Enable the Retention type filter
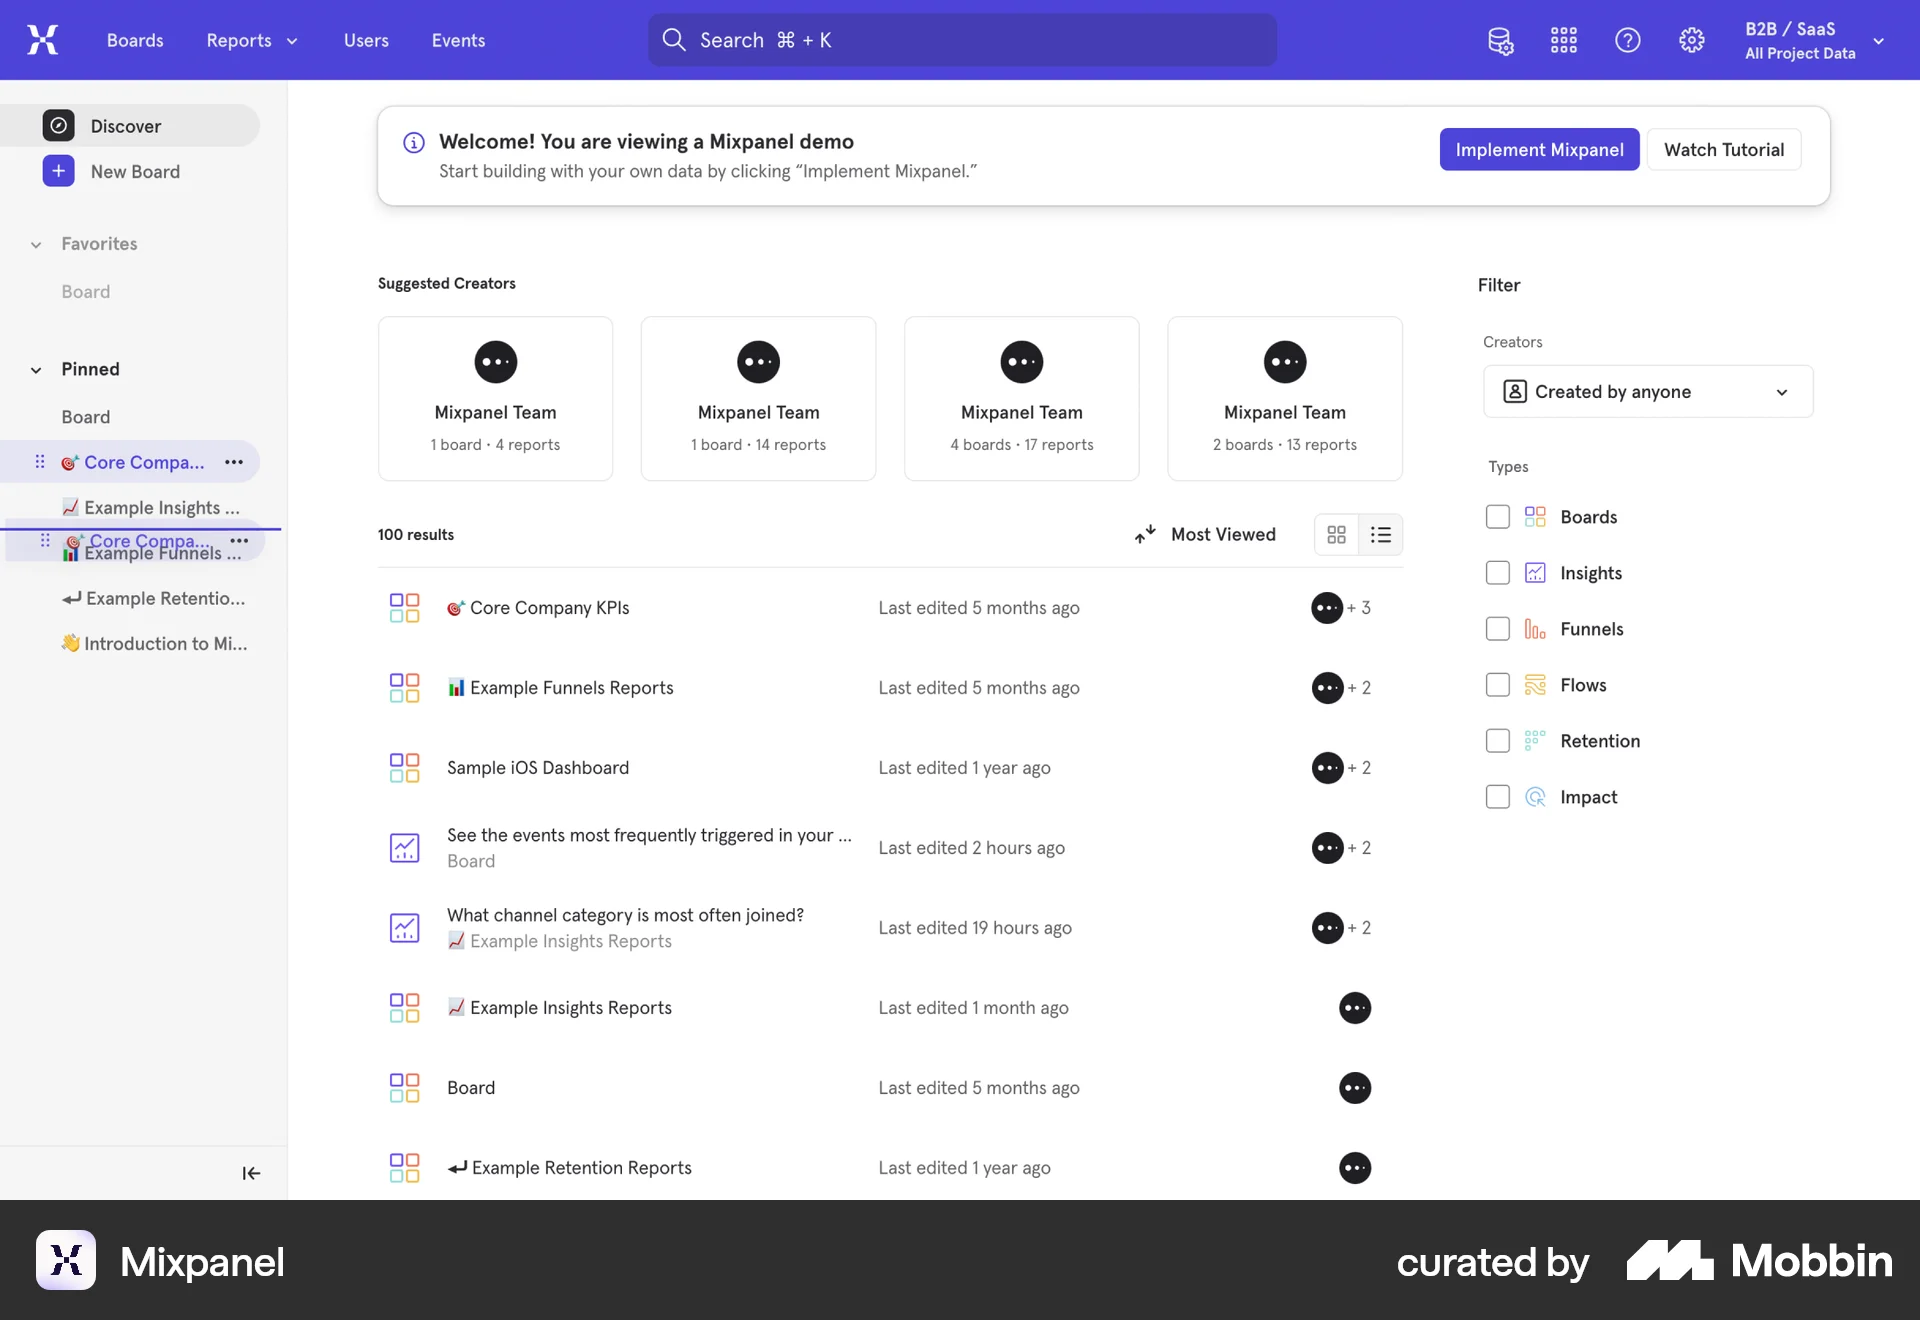This screenshot has width=1920, height=1320. coord(1497,740)
